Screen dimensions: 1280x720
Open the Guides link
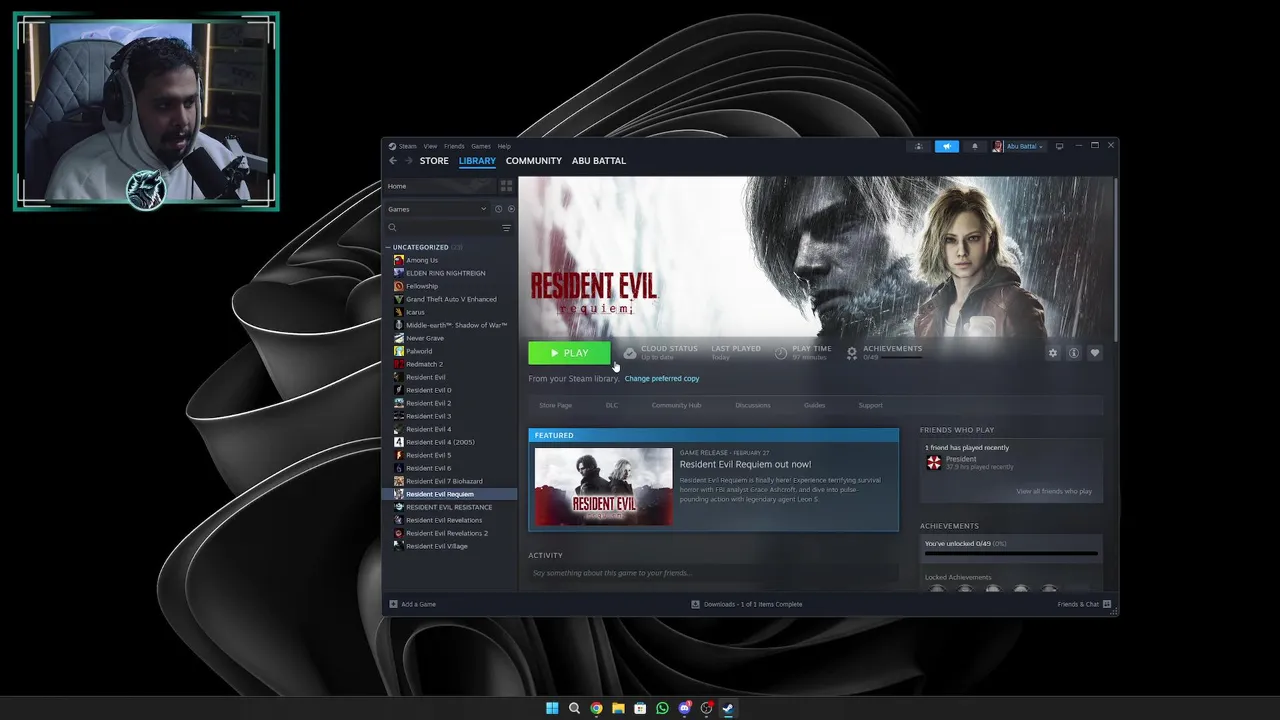(x=814, y=405)
